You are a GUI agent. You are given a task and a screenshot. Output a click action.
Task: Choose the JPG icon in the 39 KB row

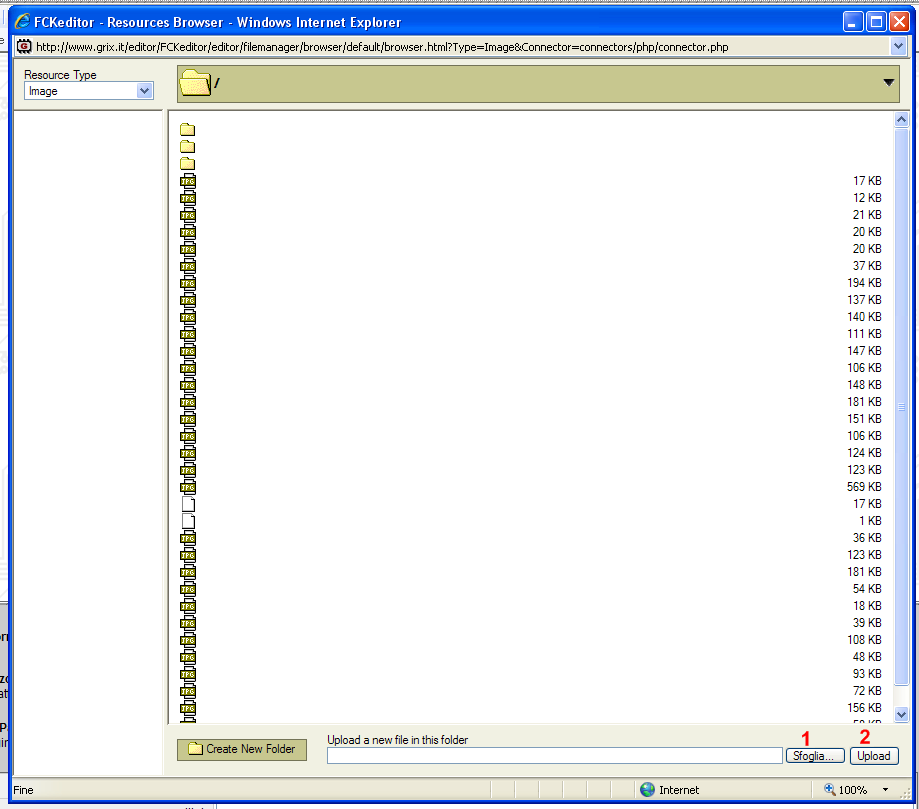(188, 623)
